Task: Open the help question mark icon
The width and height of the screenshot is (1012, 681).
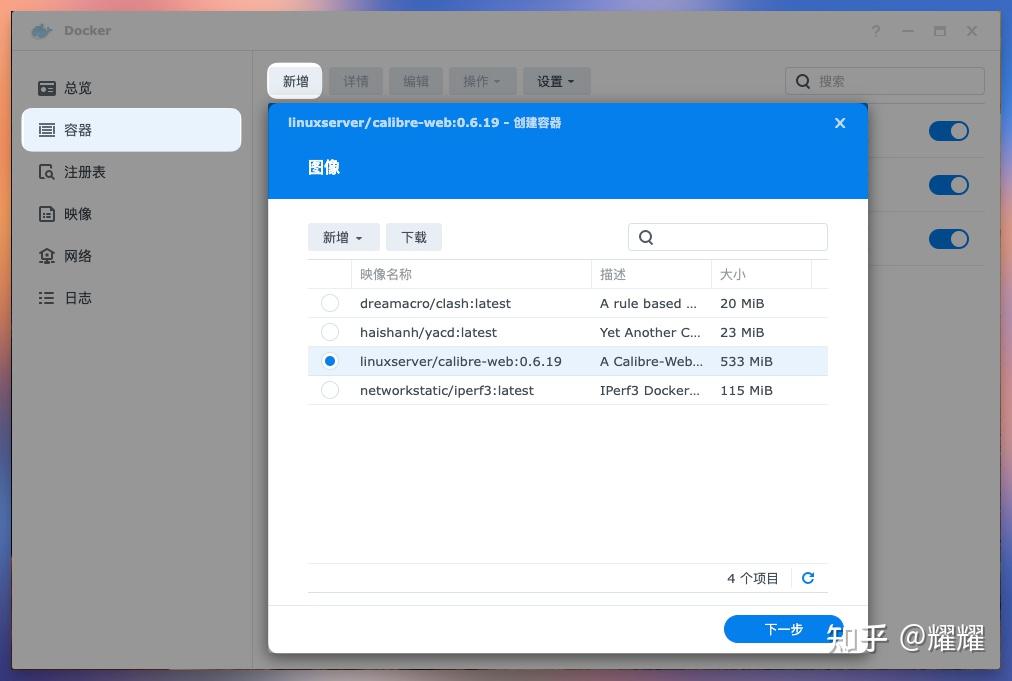Action: 875,31
